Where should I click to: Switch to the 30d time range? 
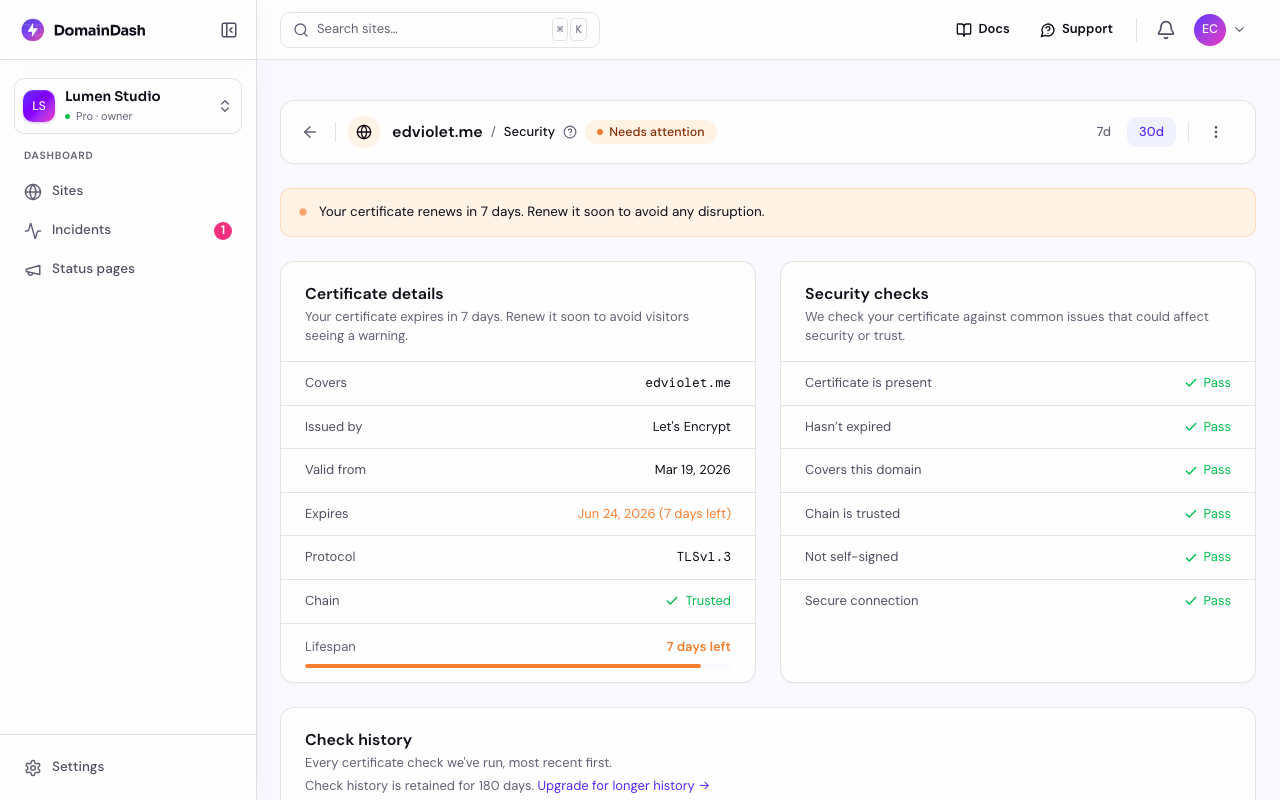click(1151, 132)
